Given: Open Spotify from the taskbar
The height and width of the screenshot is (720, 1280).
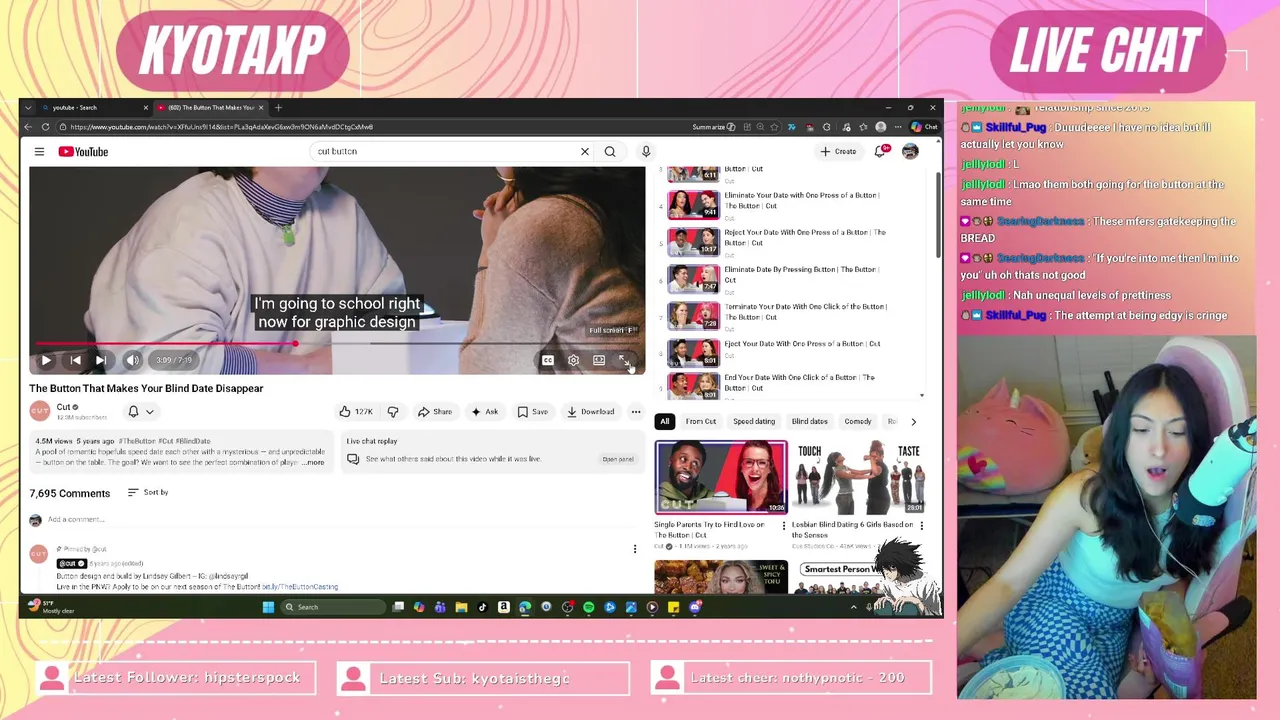Looking at the screenshot, I should [589, 607].
